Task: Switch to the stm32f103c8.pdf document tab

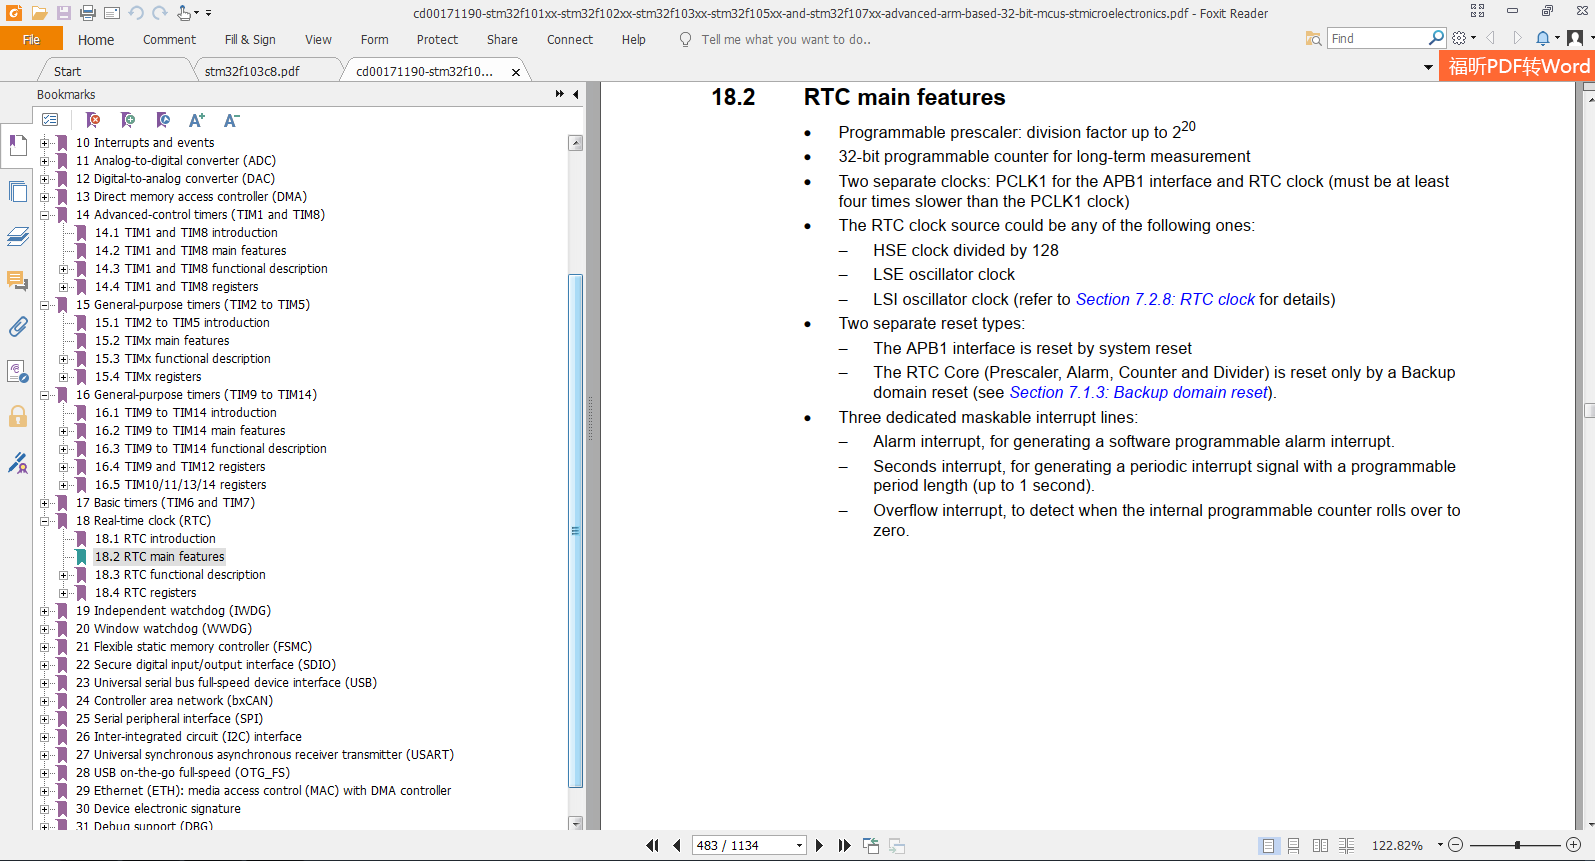Action: pyautogui.click(x=252, y=71)
